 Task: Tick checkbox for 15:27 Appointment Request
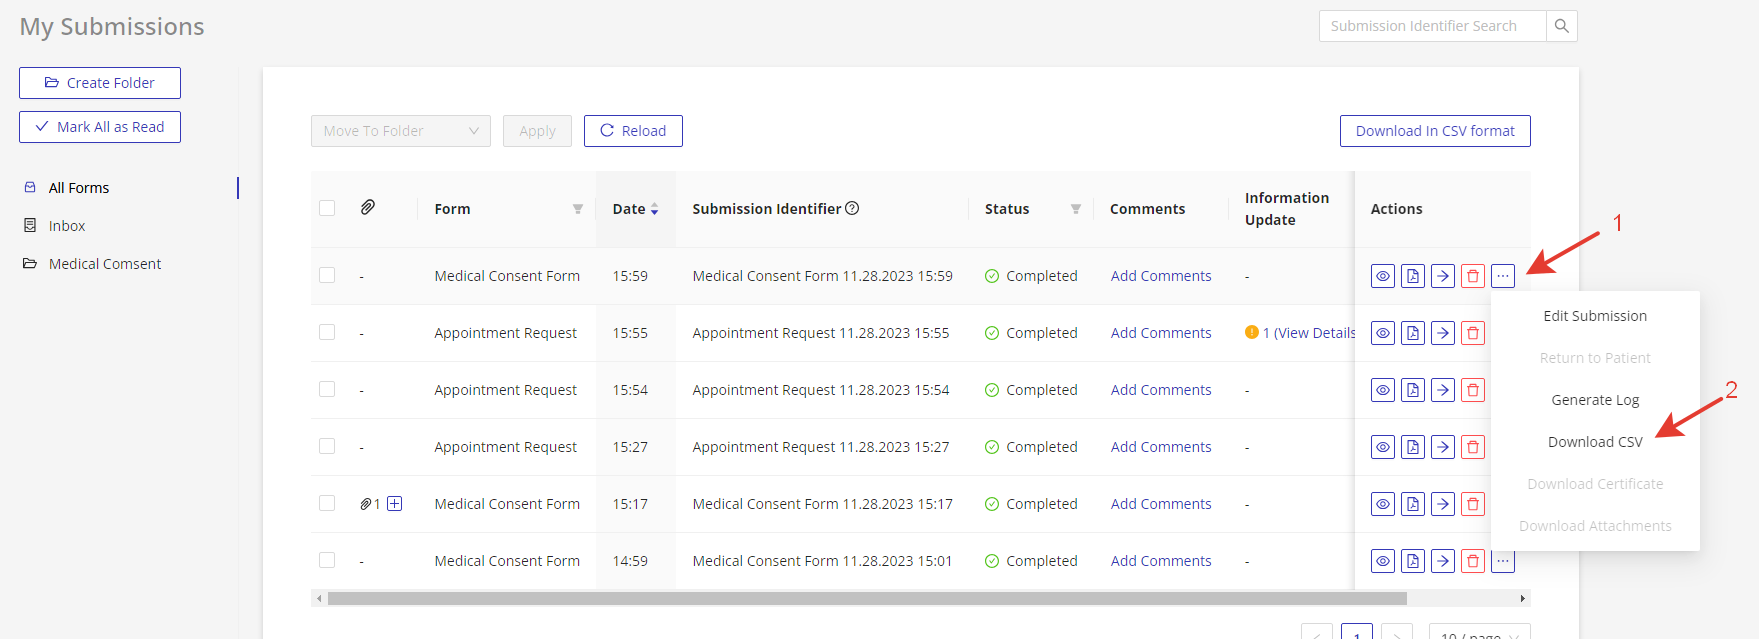tap(327, 446)
